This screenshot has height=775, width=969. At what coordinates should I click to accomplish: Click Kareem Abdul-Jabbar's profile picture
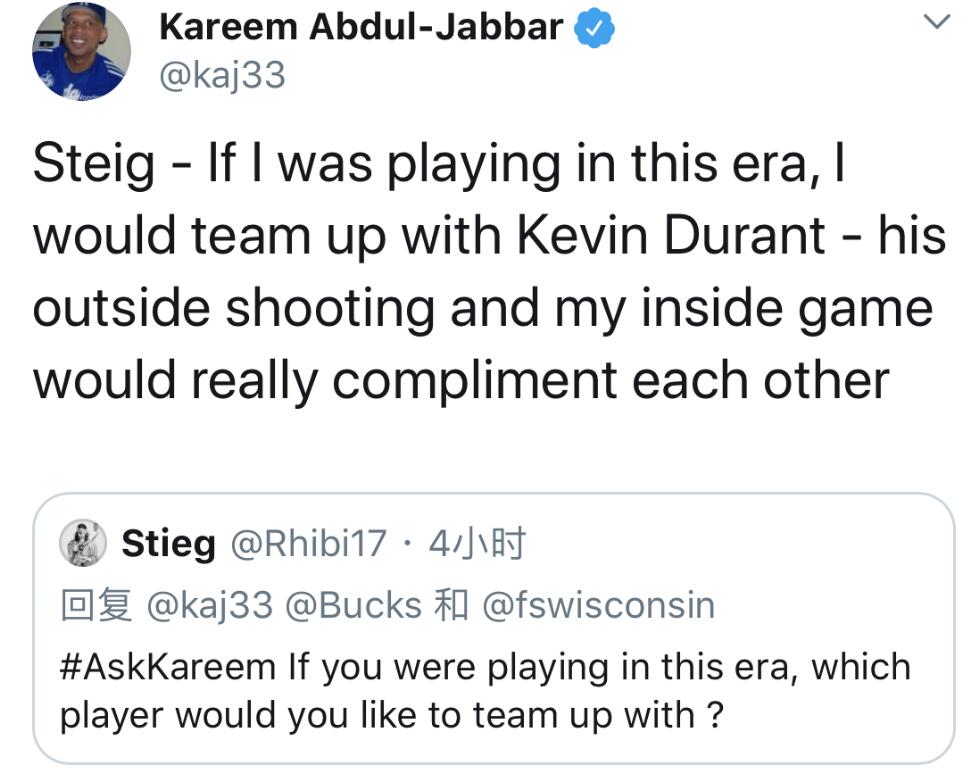(81, 50)
